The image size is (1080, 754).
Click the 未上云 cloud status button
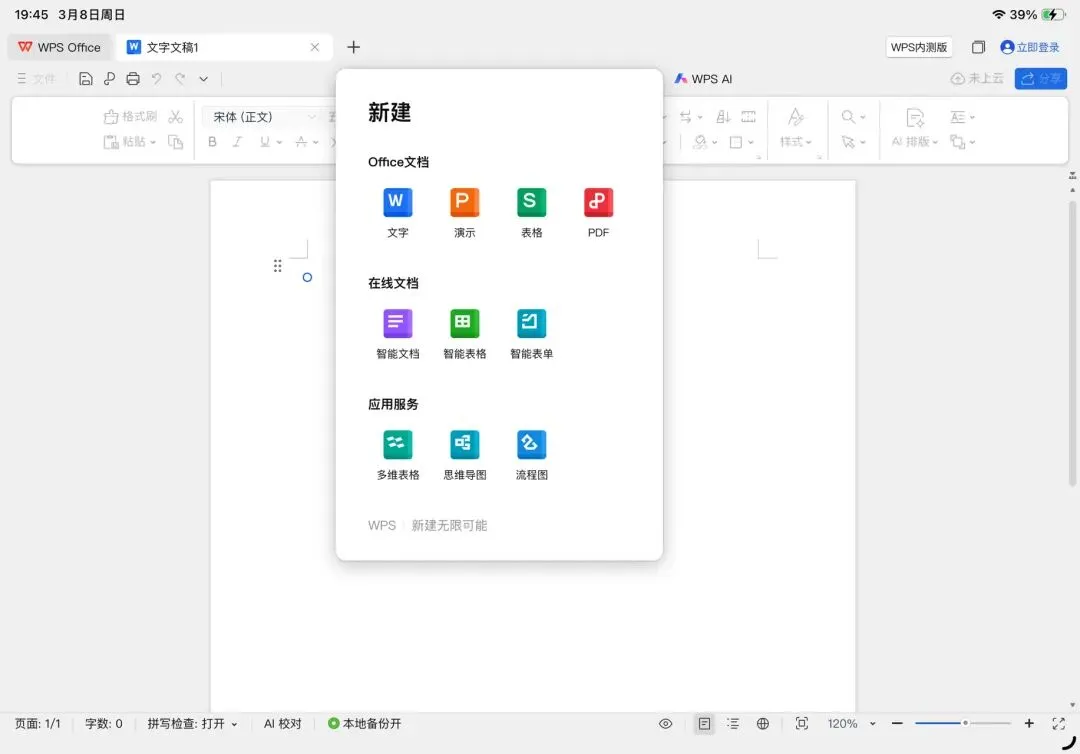977,78
